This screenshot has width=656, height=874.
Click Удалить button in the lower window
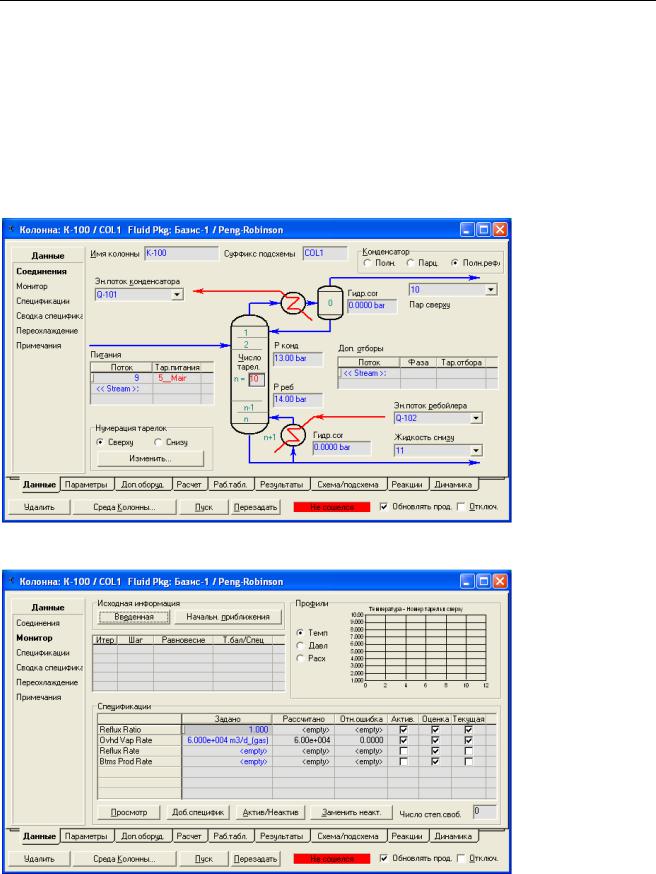39,859
